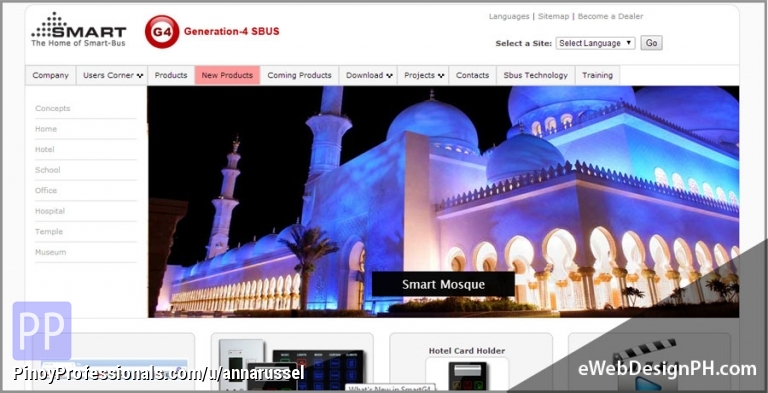The image size is (768, 393).
Task: Follow the Become a Dealer link
Action: tap(610, 16)
